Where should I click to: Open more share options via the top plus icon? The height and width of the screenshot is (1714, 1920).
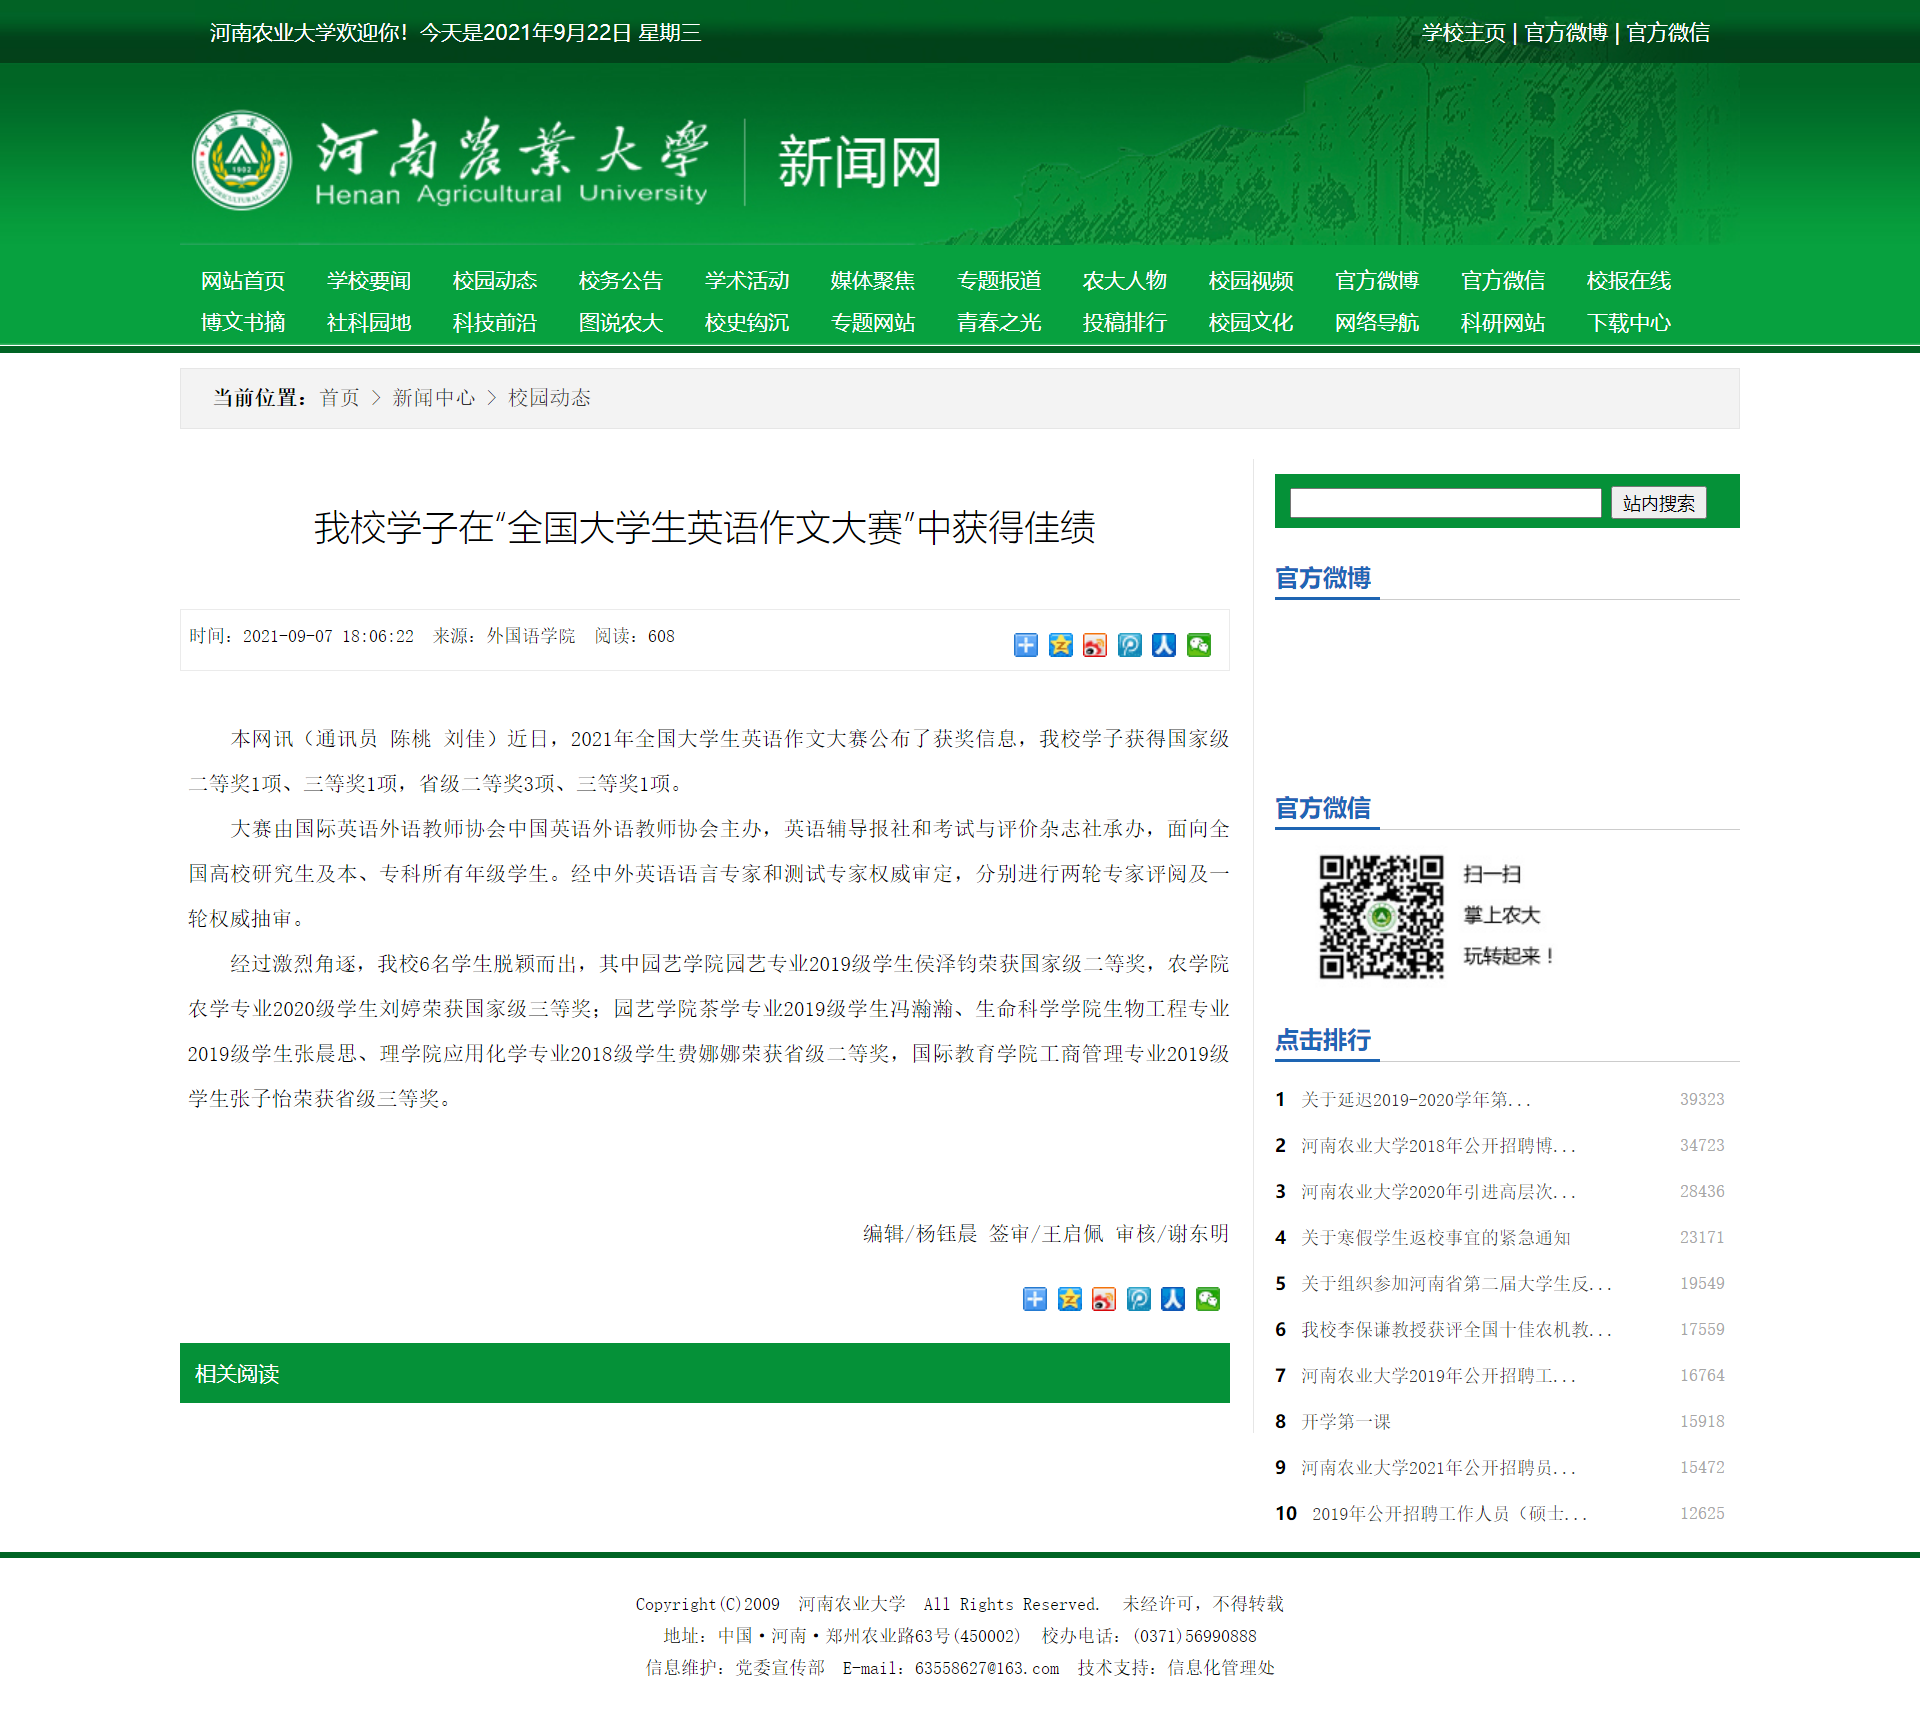(x=1025, y=645)
